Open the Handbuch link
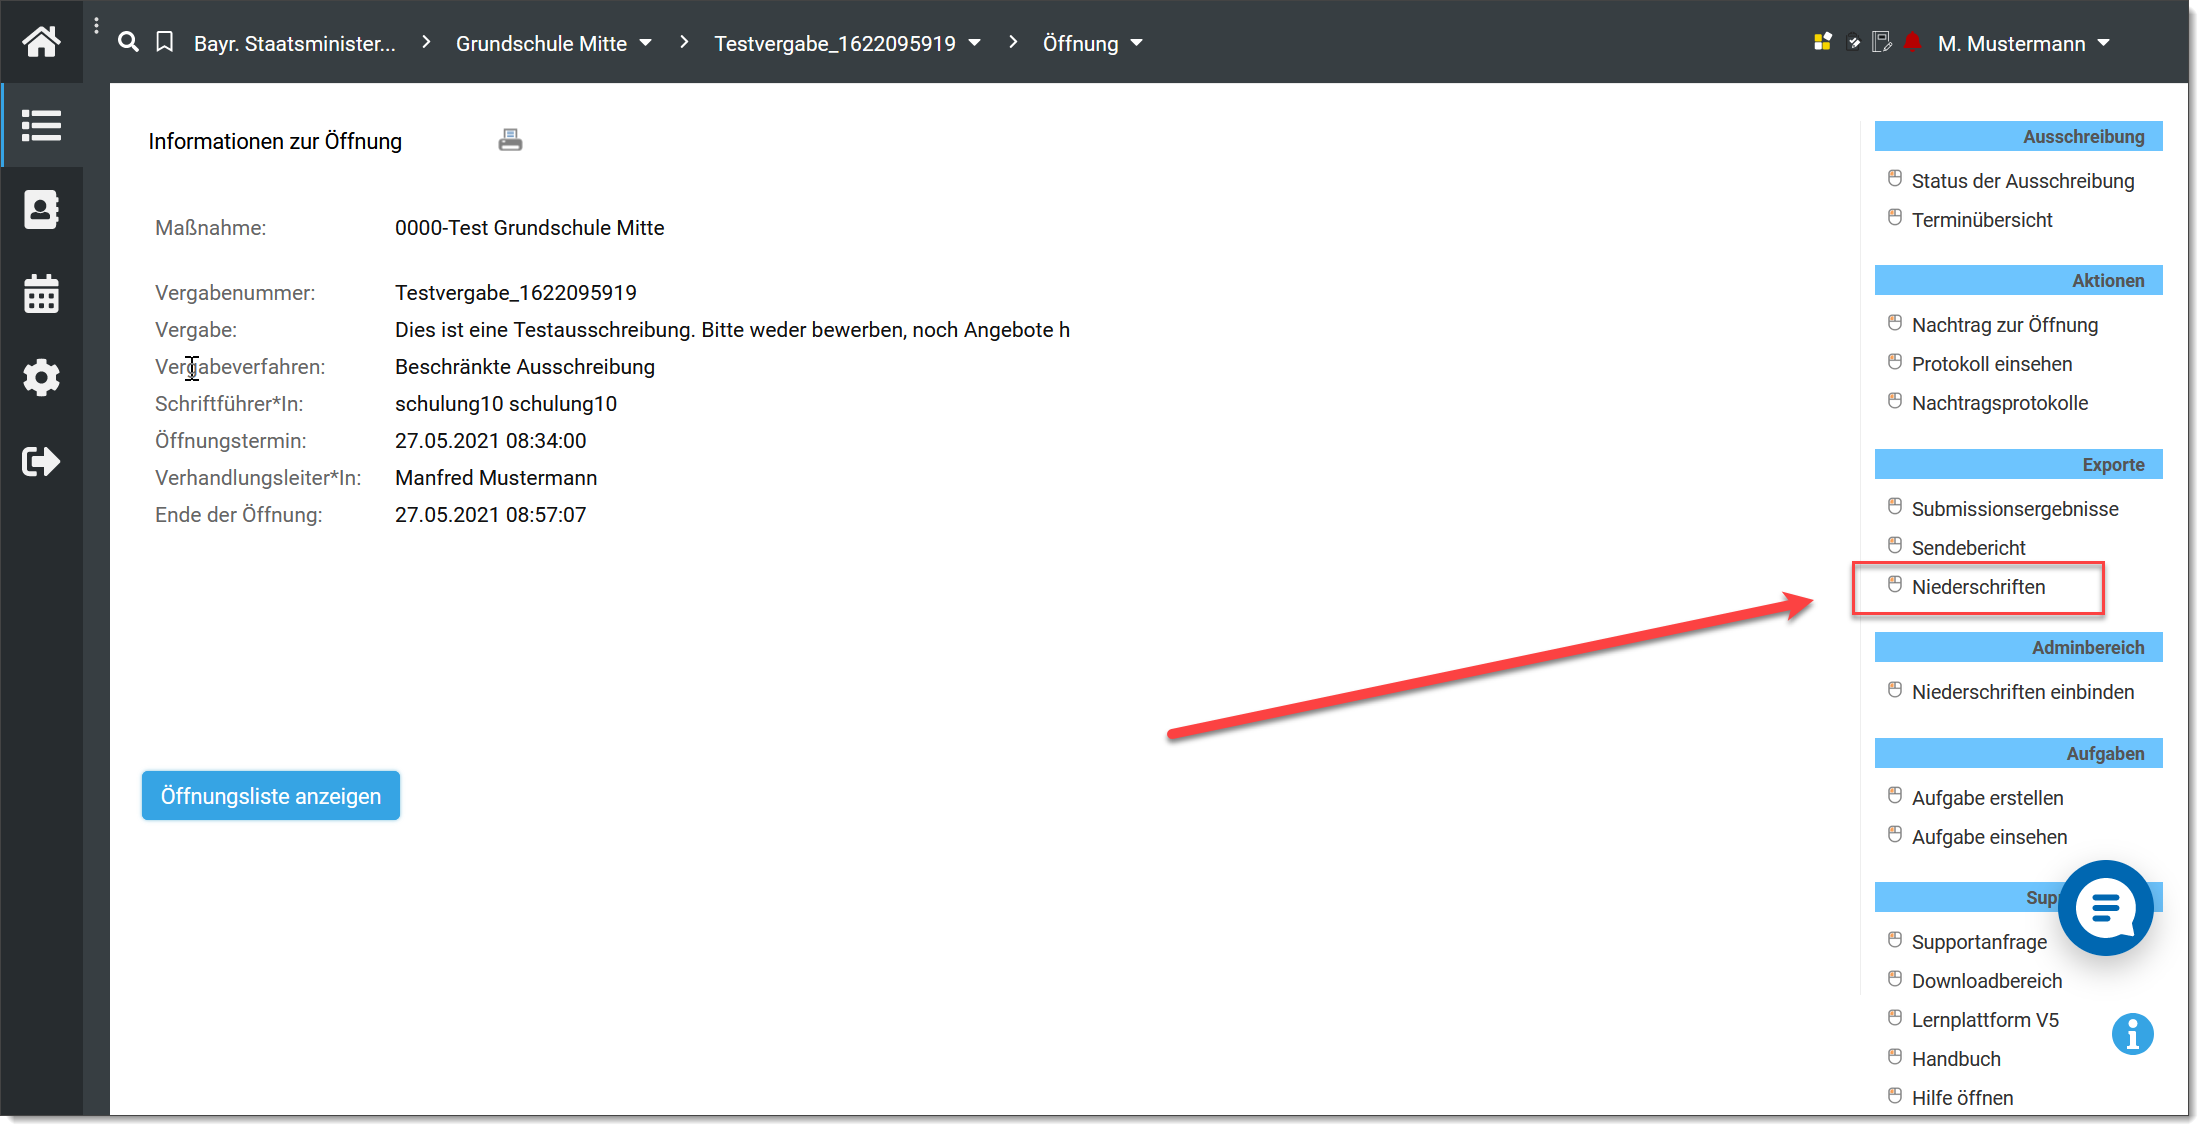The height and width of the screenshot is (1131, 2204). (x=1956, y=1059)
